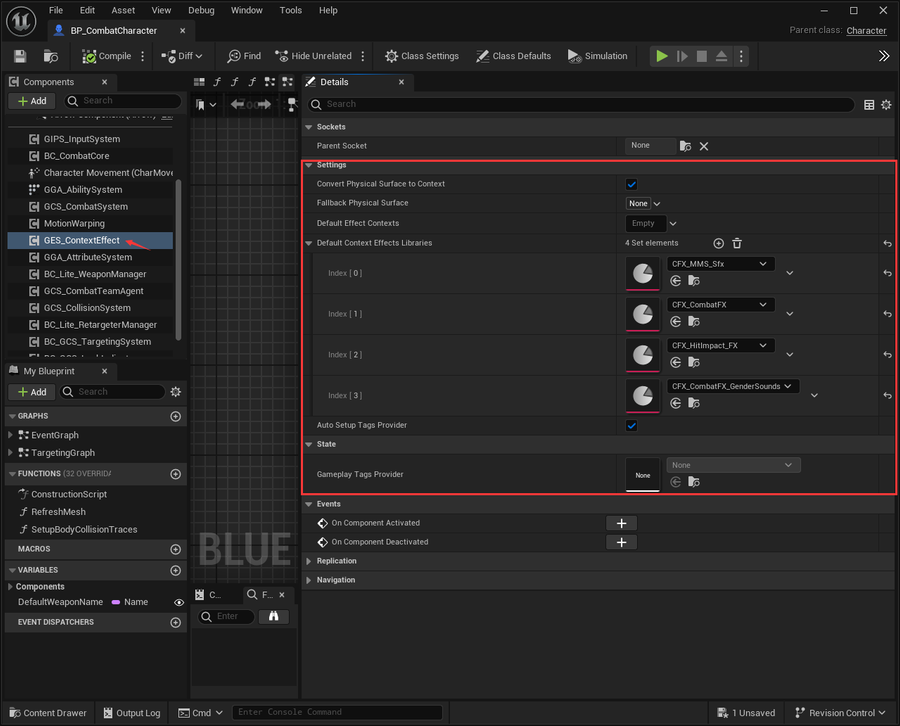
Task: Open the Fallback Physical Surface dropdown
Action: [x=643, y=204]
